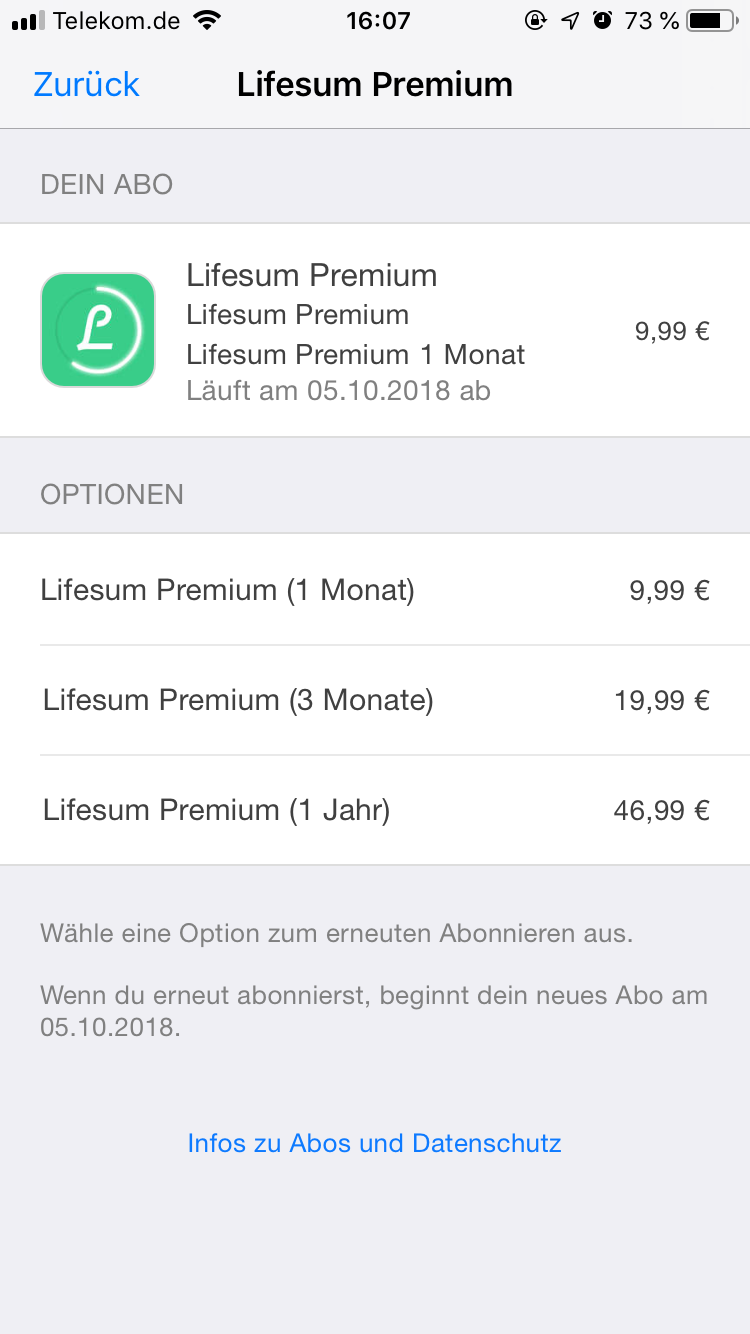
Task: Tap the 19,99 € three-month price
Action: (x=661, y=700)
